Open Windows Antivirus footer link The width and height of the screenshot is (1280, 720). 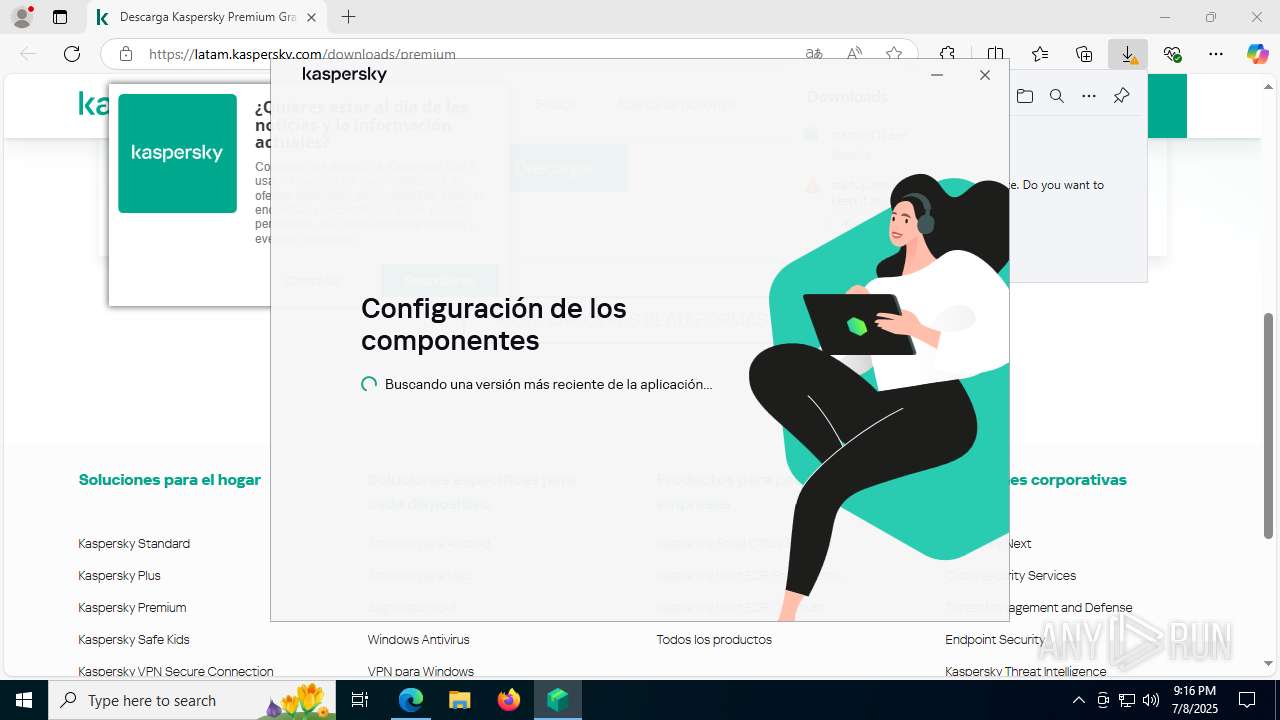[x=418, y=639]
